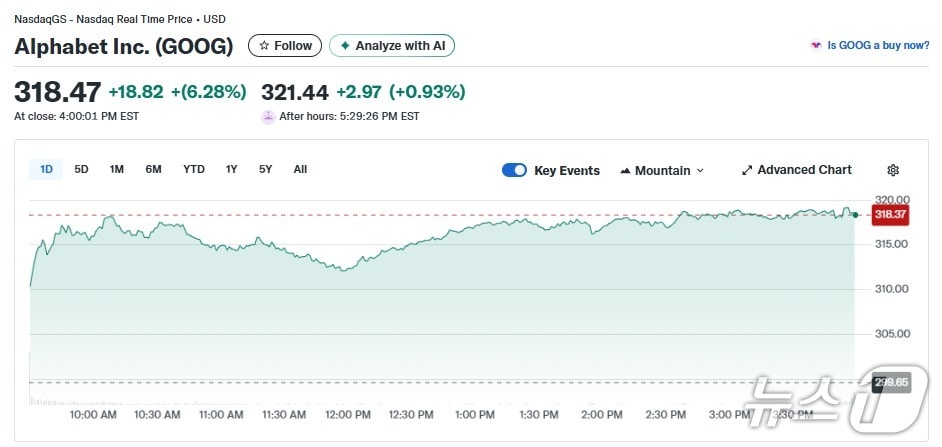
Task: Choose the 5Y chart range
Action: point(265,170)
